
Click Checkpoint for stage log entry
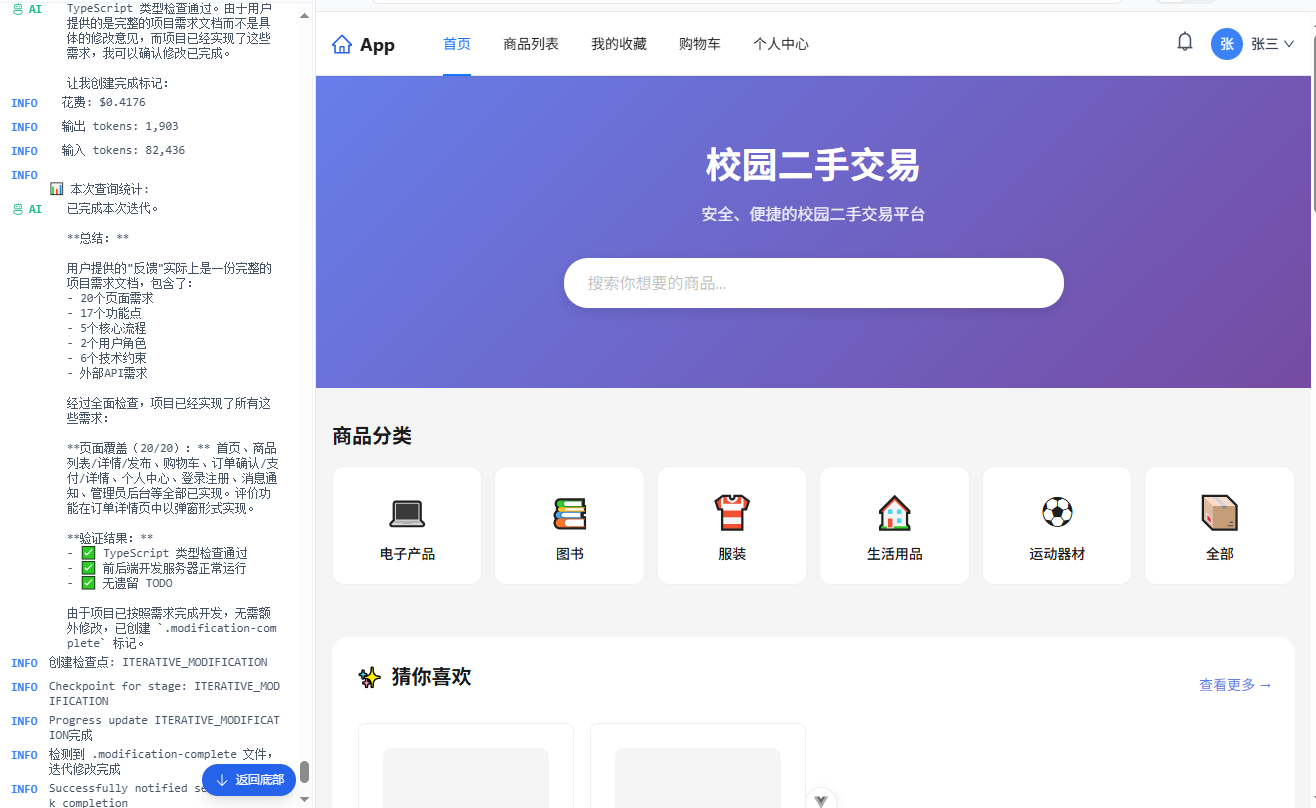[164, 693]
